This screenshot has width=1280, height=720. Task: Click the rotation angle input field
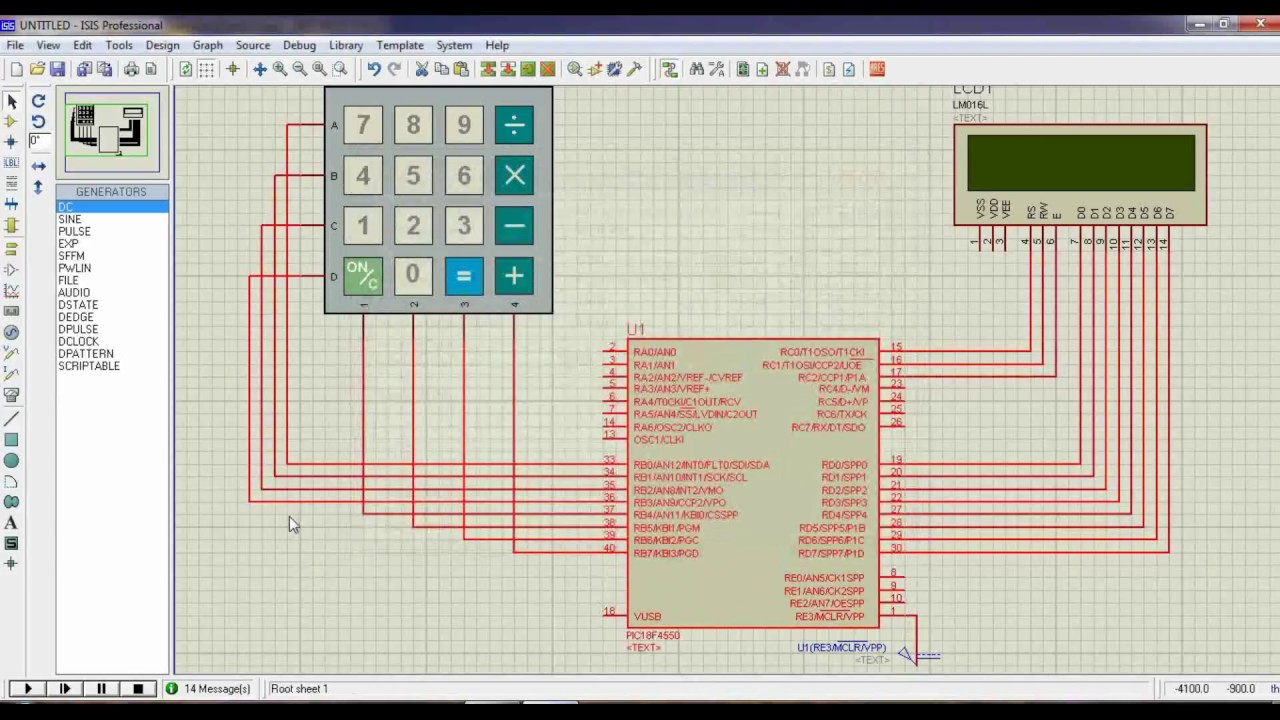click(39, 141)
